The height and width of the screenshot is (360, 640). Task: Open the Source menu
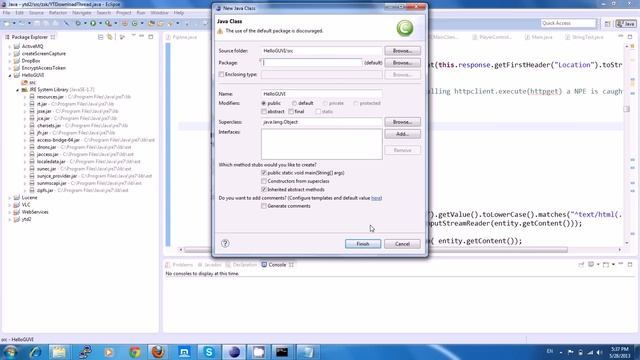coord(36,13)
